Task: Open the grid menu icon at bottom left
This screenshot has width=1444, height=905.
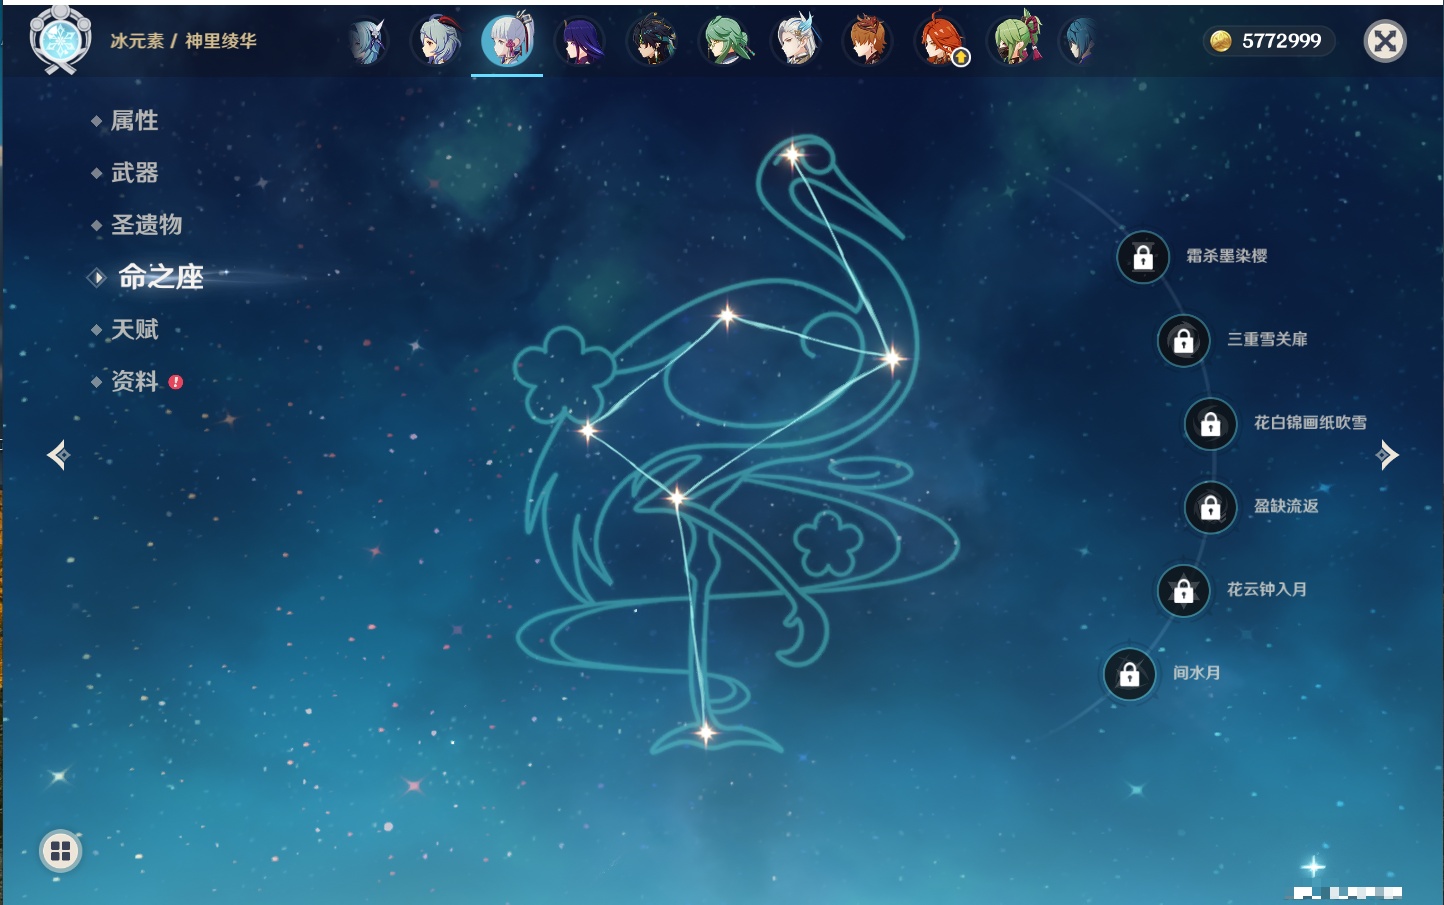Action: click(x=60, y=851)
